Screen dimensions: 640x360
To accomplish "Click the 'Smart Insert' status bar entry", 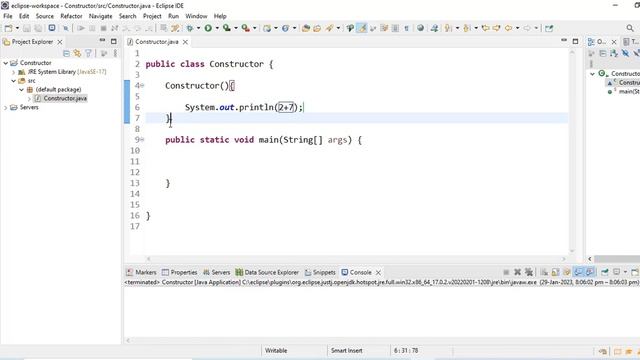I will click(x=347, y=351).
